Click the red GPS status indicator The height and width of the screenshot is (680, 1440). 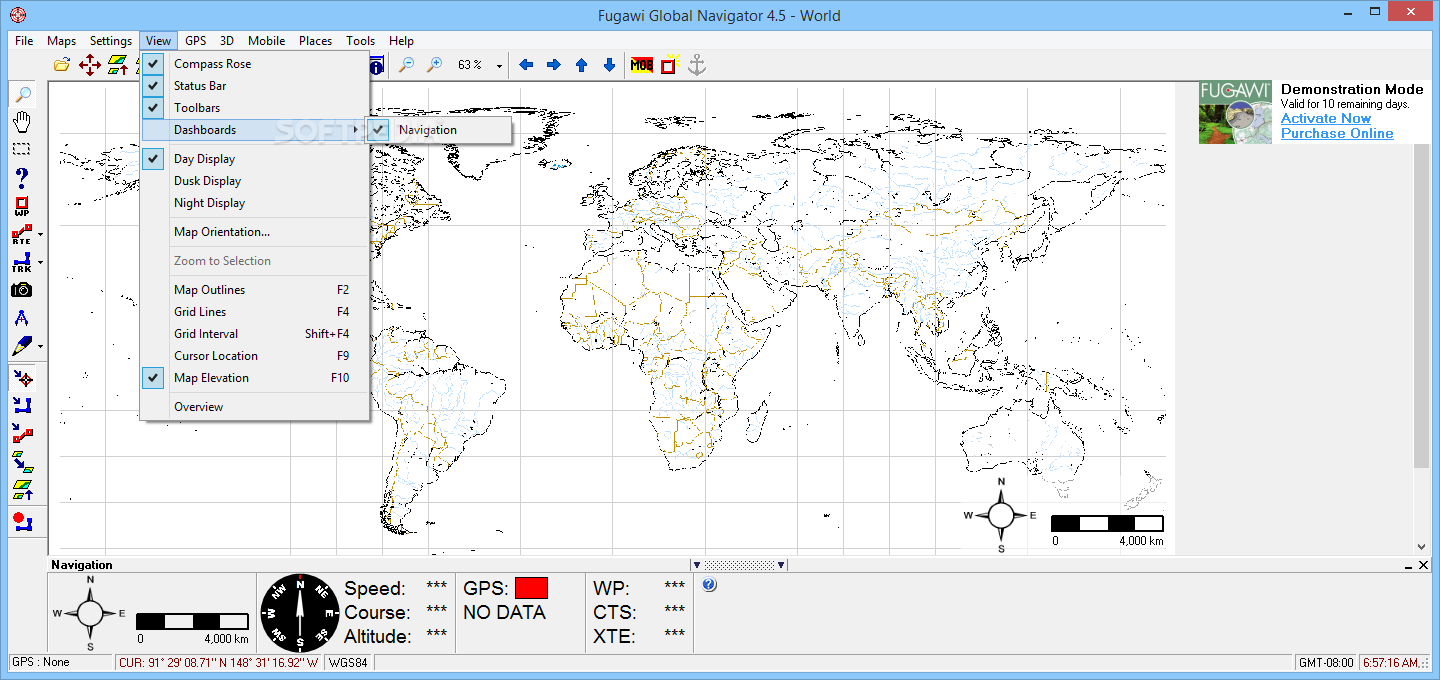531,588
